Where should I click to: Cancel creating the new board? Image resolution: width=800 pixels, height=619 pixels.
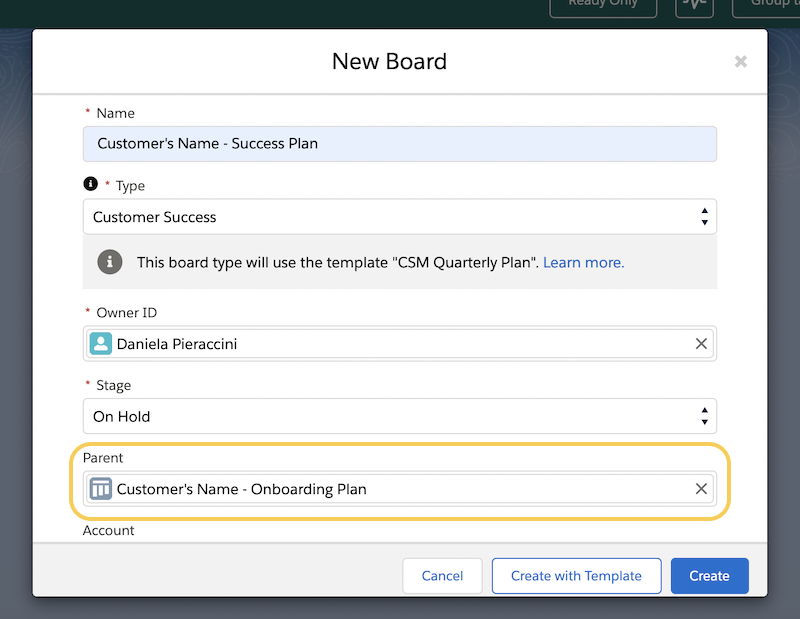[x=442, y=576]
